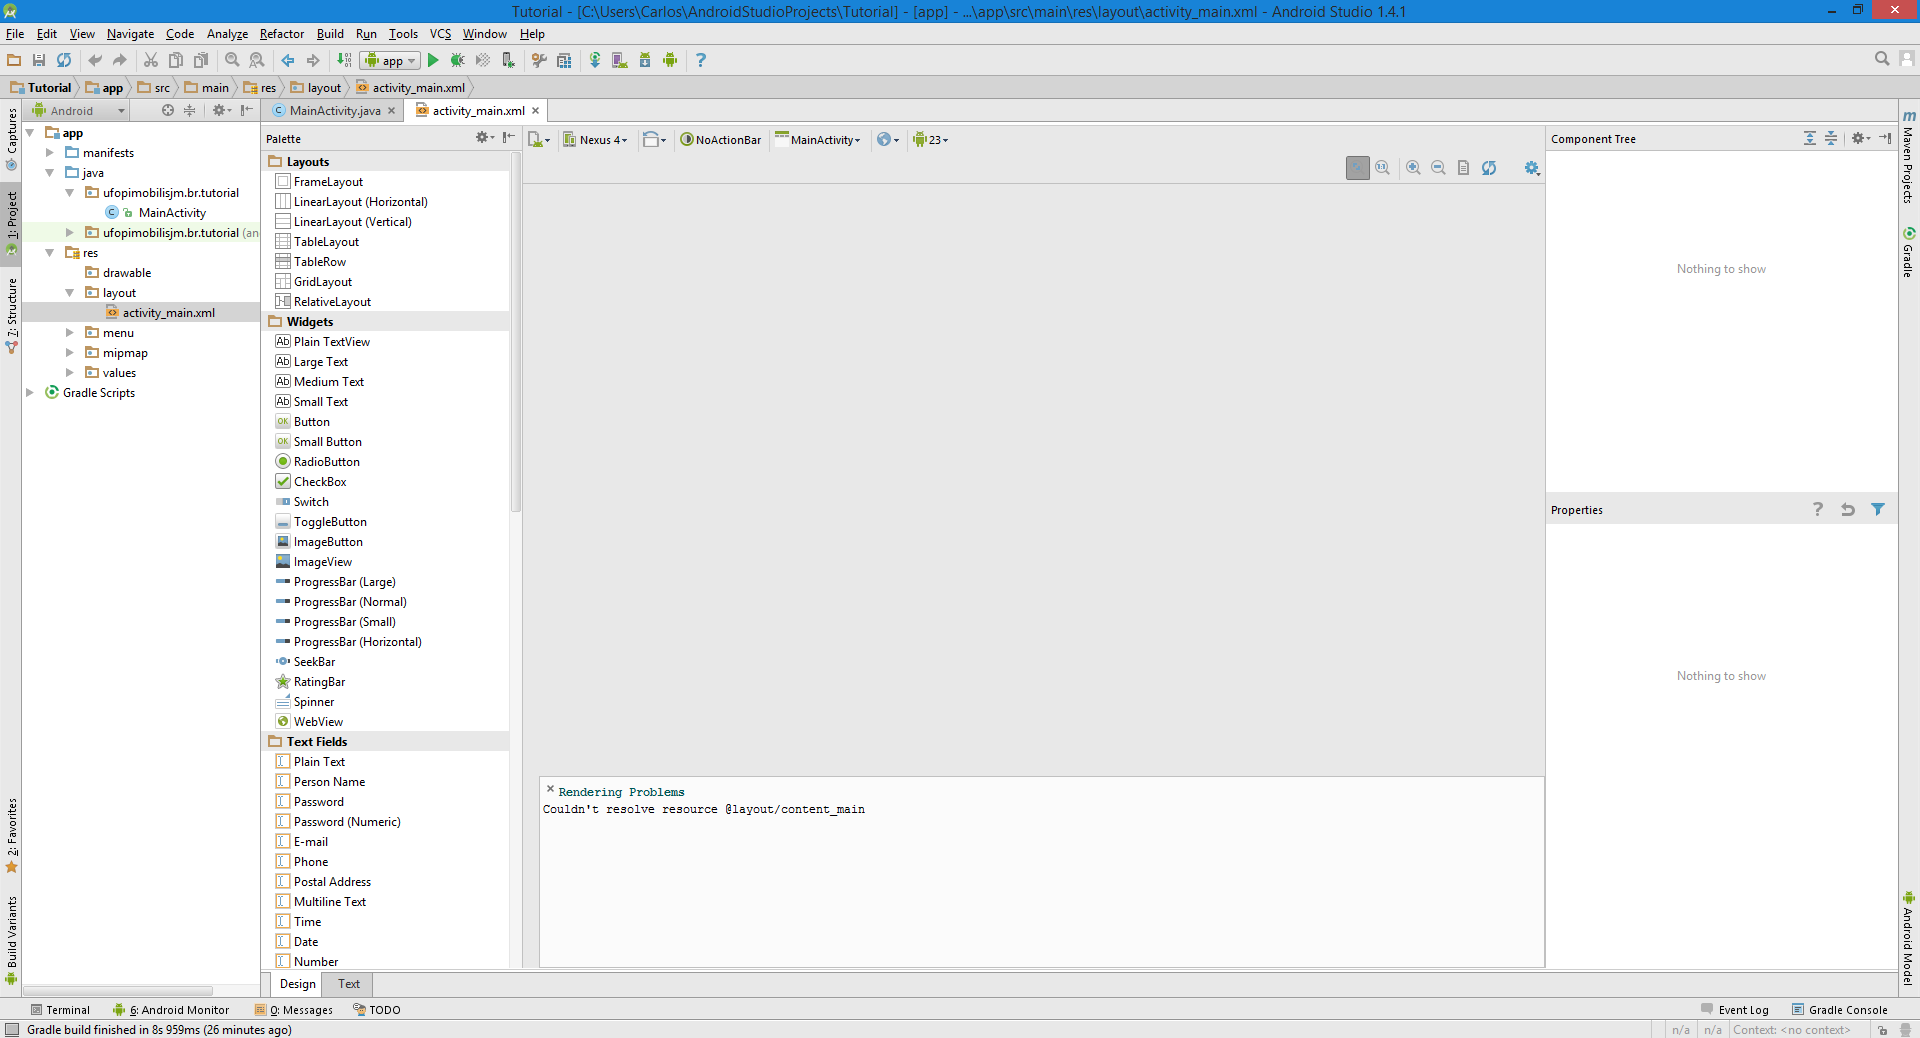Open the AVD Manager icon
Image resolution: width=1920 pixels, height=1038 pixels.
point(620,60)
